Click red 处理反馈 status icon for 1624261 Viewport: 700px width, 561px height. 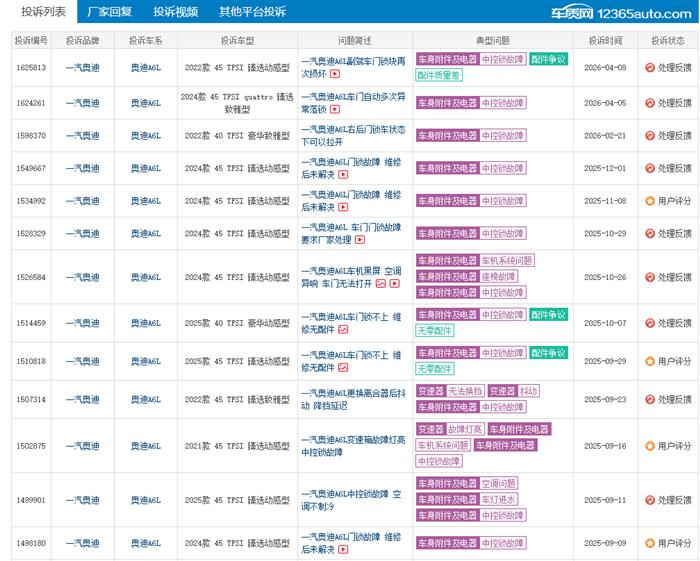tap(650, 103)
